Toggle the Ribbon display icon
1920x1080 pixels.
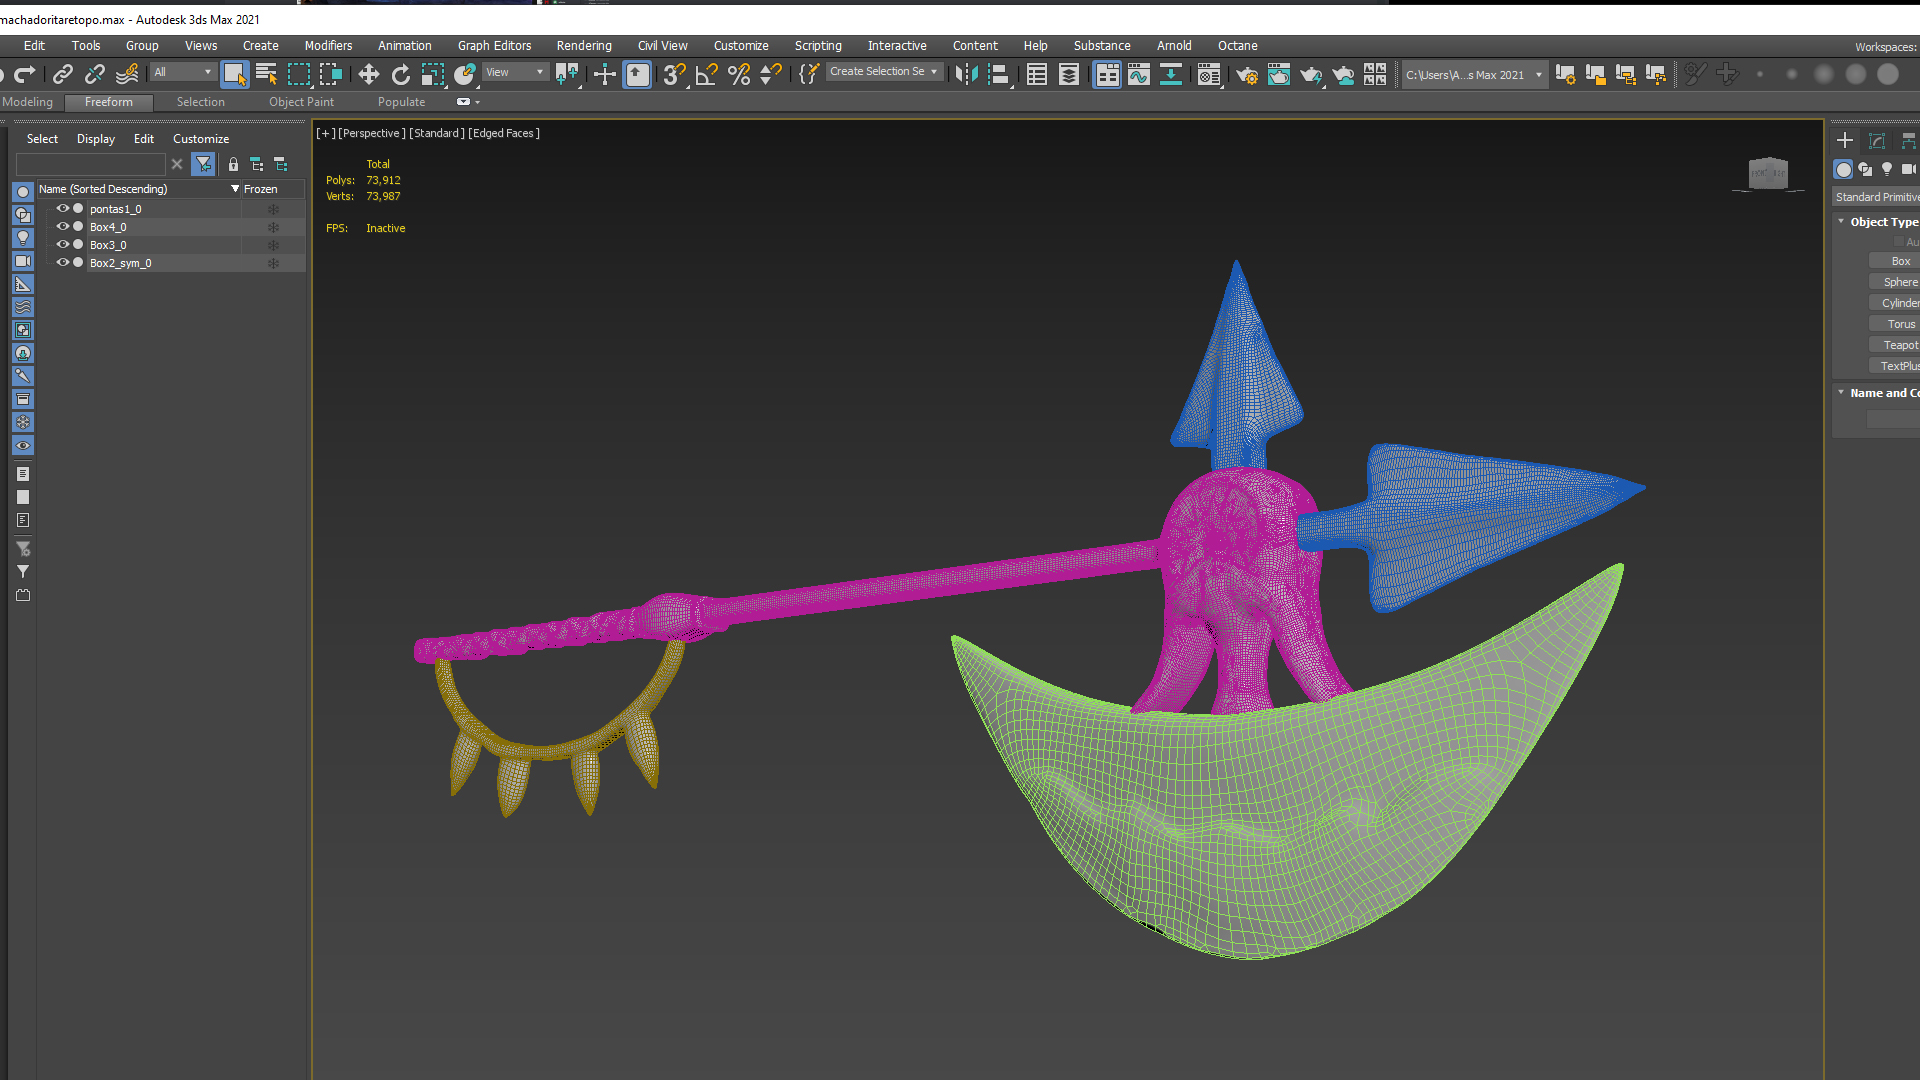tap(1107, 74)
